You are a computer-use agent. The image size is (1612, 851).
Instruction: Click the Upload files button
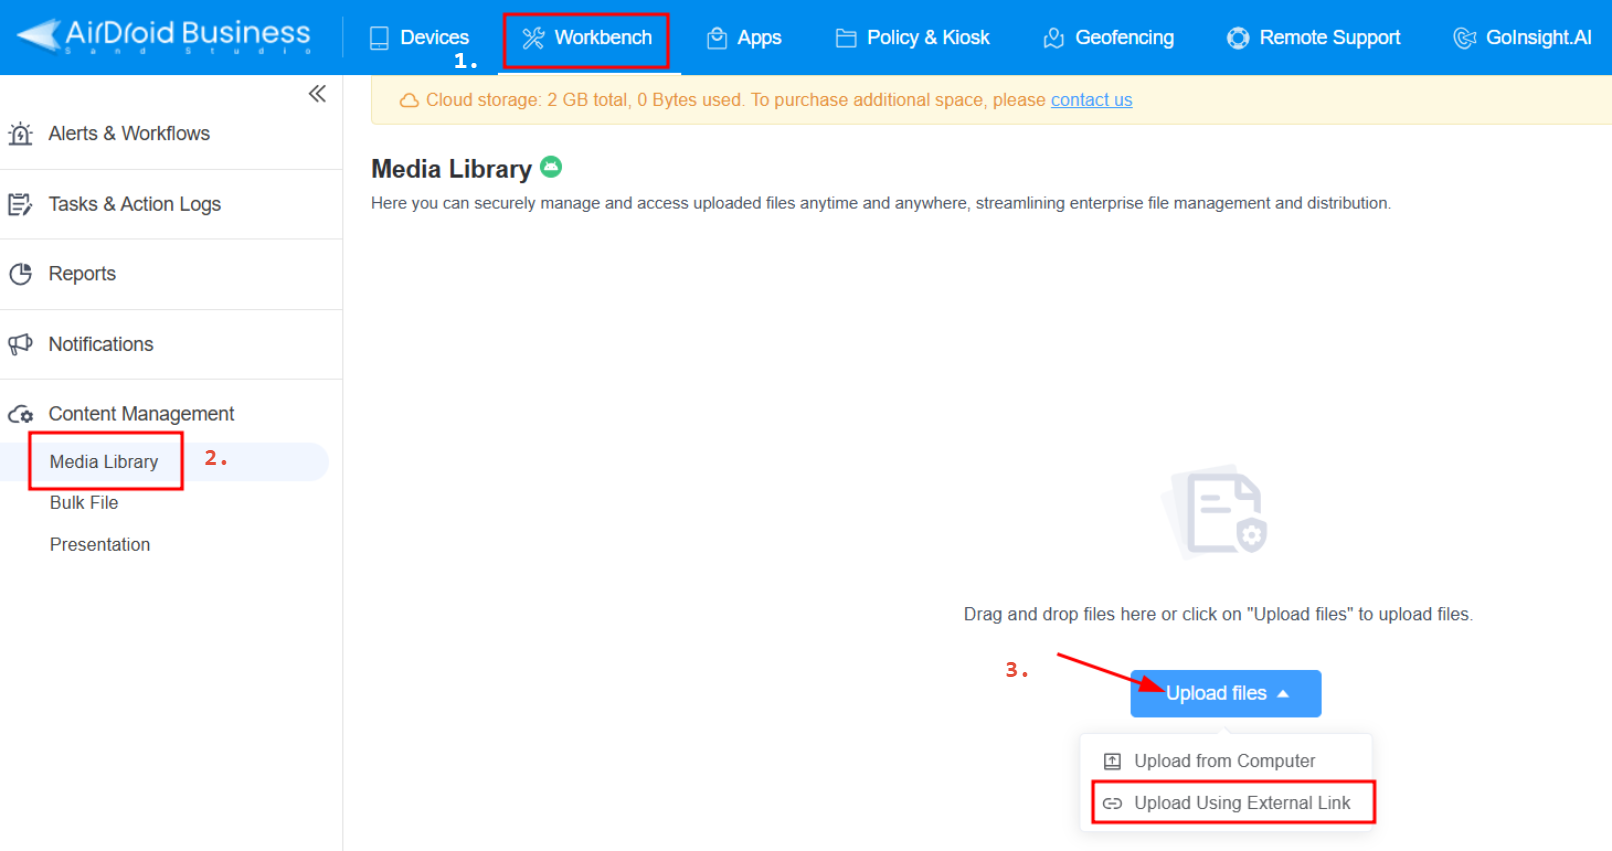pyautogui.click(x=1226, y=693)
